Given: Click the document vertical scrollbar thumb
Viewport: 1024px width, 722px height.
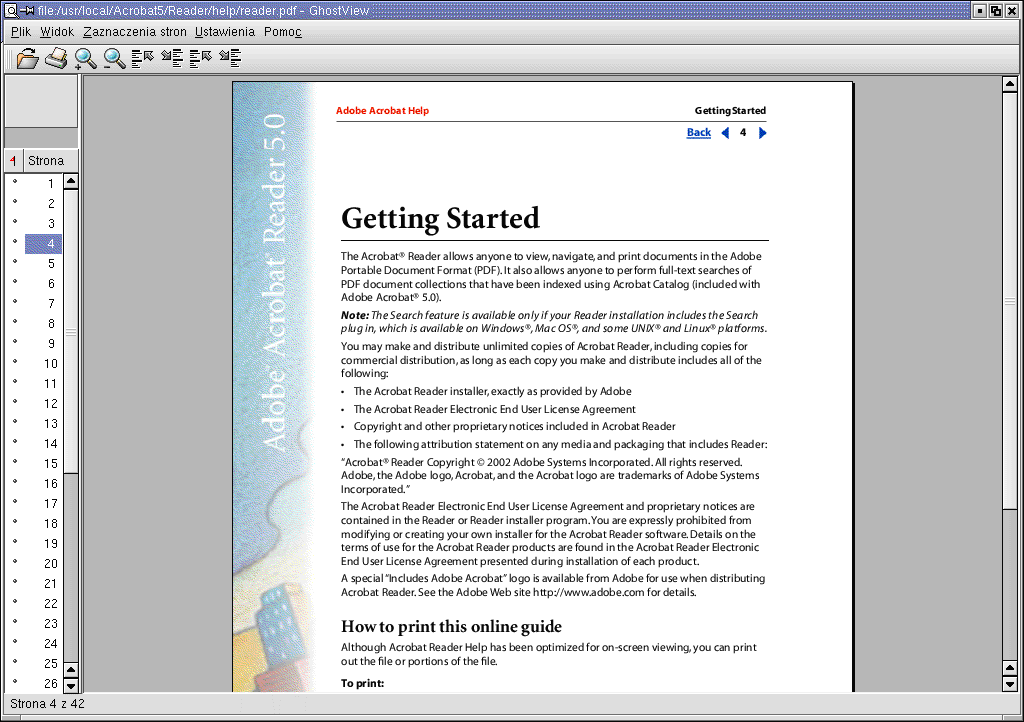Looking at the screenshot, I should point(1010,299).
